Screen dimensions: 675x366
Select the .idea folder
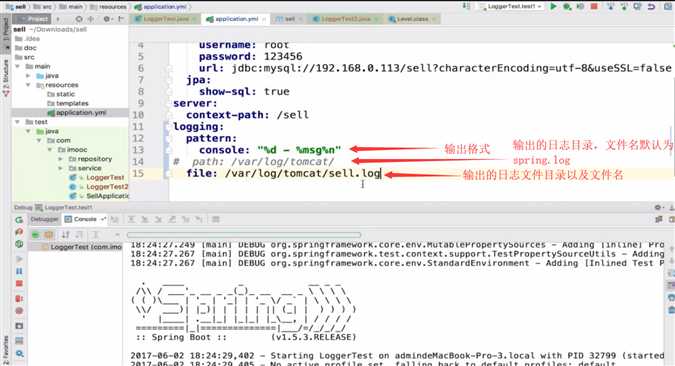pos(28,39)
